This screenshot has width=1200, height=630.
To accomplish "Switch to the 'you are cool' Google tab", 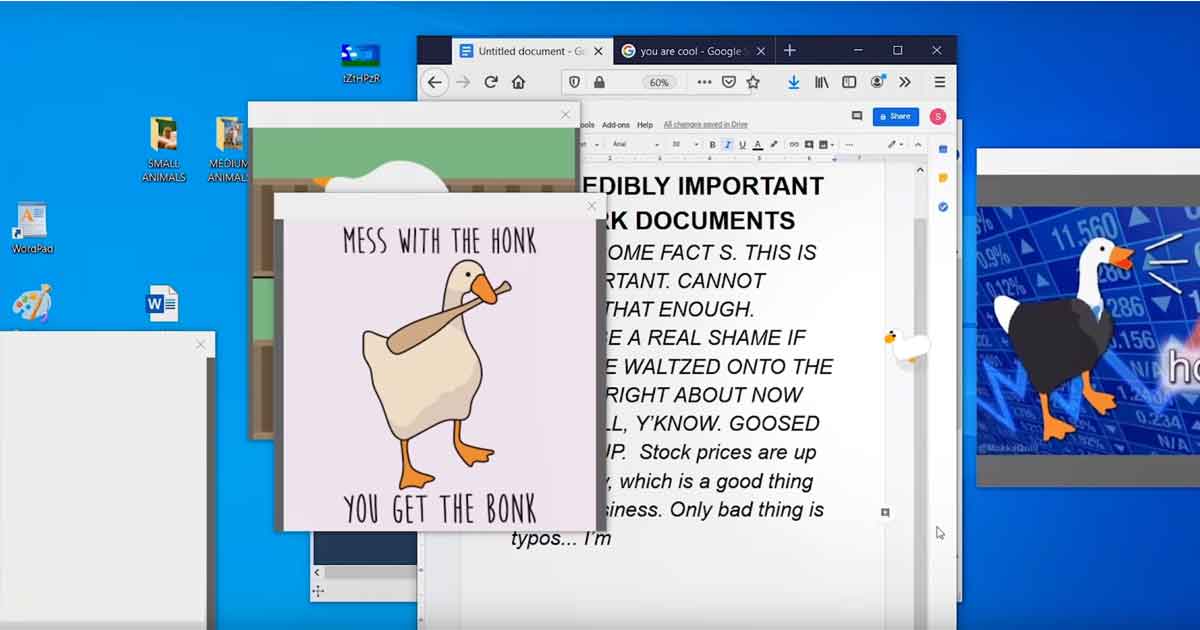I will [x=690, y=50].
